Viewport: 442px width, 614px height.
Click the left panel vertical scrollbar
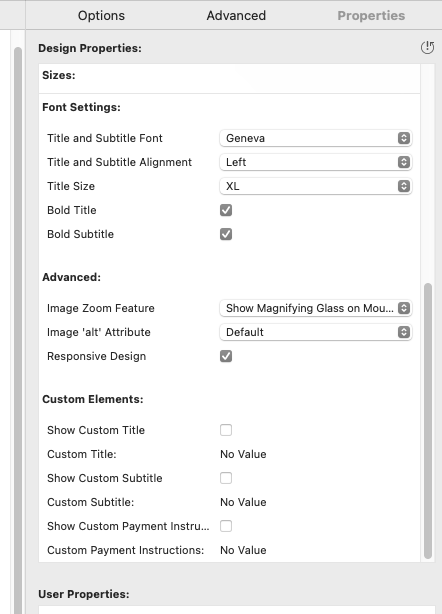pos(18,330)
